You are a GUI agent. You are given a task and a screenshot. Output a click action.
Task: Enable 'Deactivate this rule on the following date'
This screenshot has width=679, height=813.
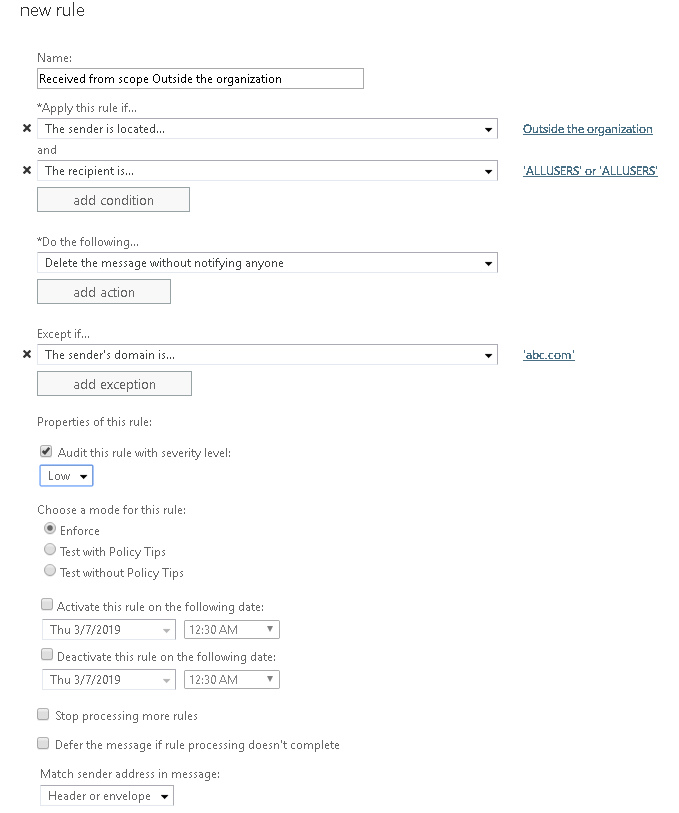click(46, 655)
